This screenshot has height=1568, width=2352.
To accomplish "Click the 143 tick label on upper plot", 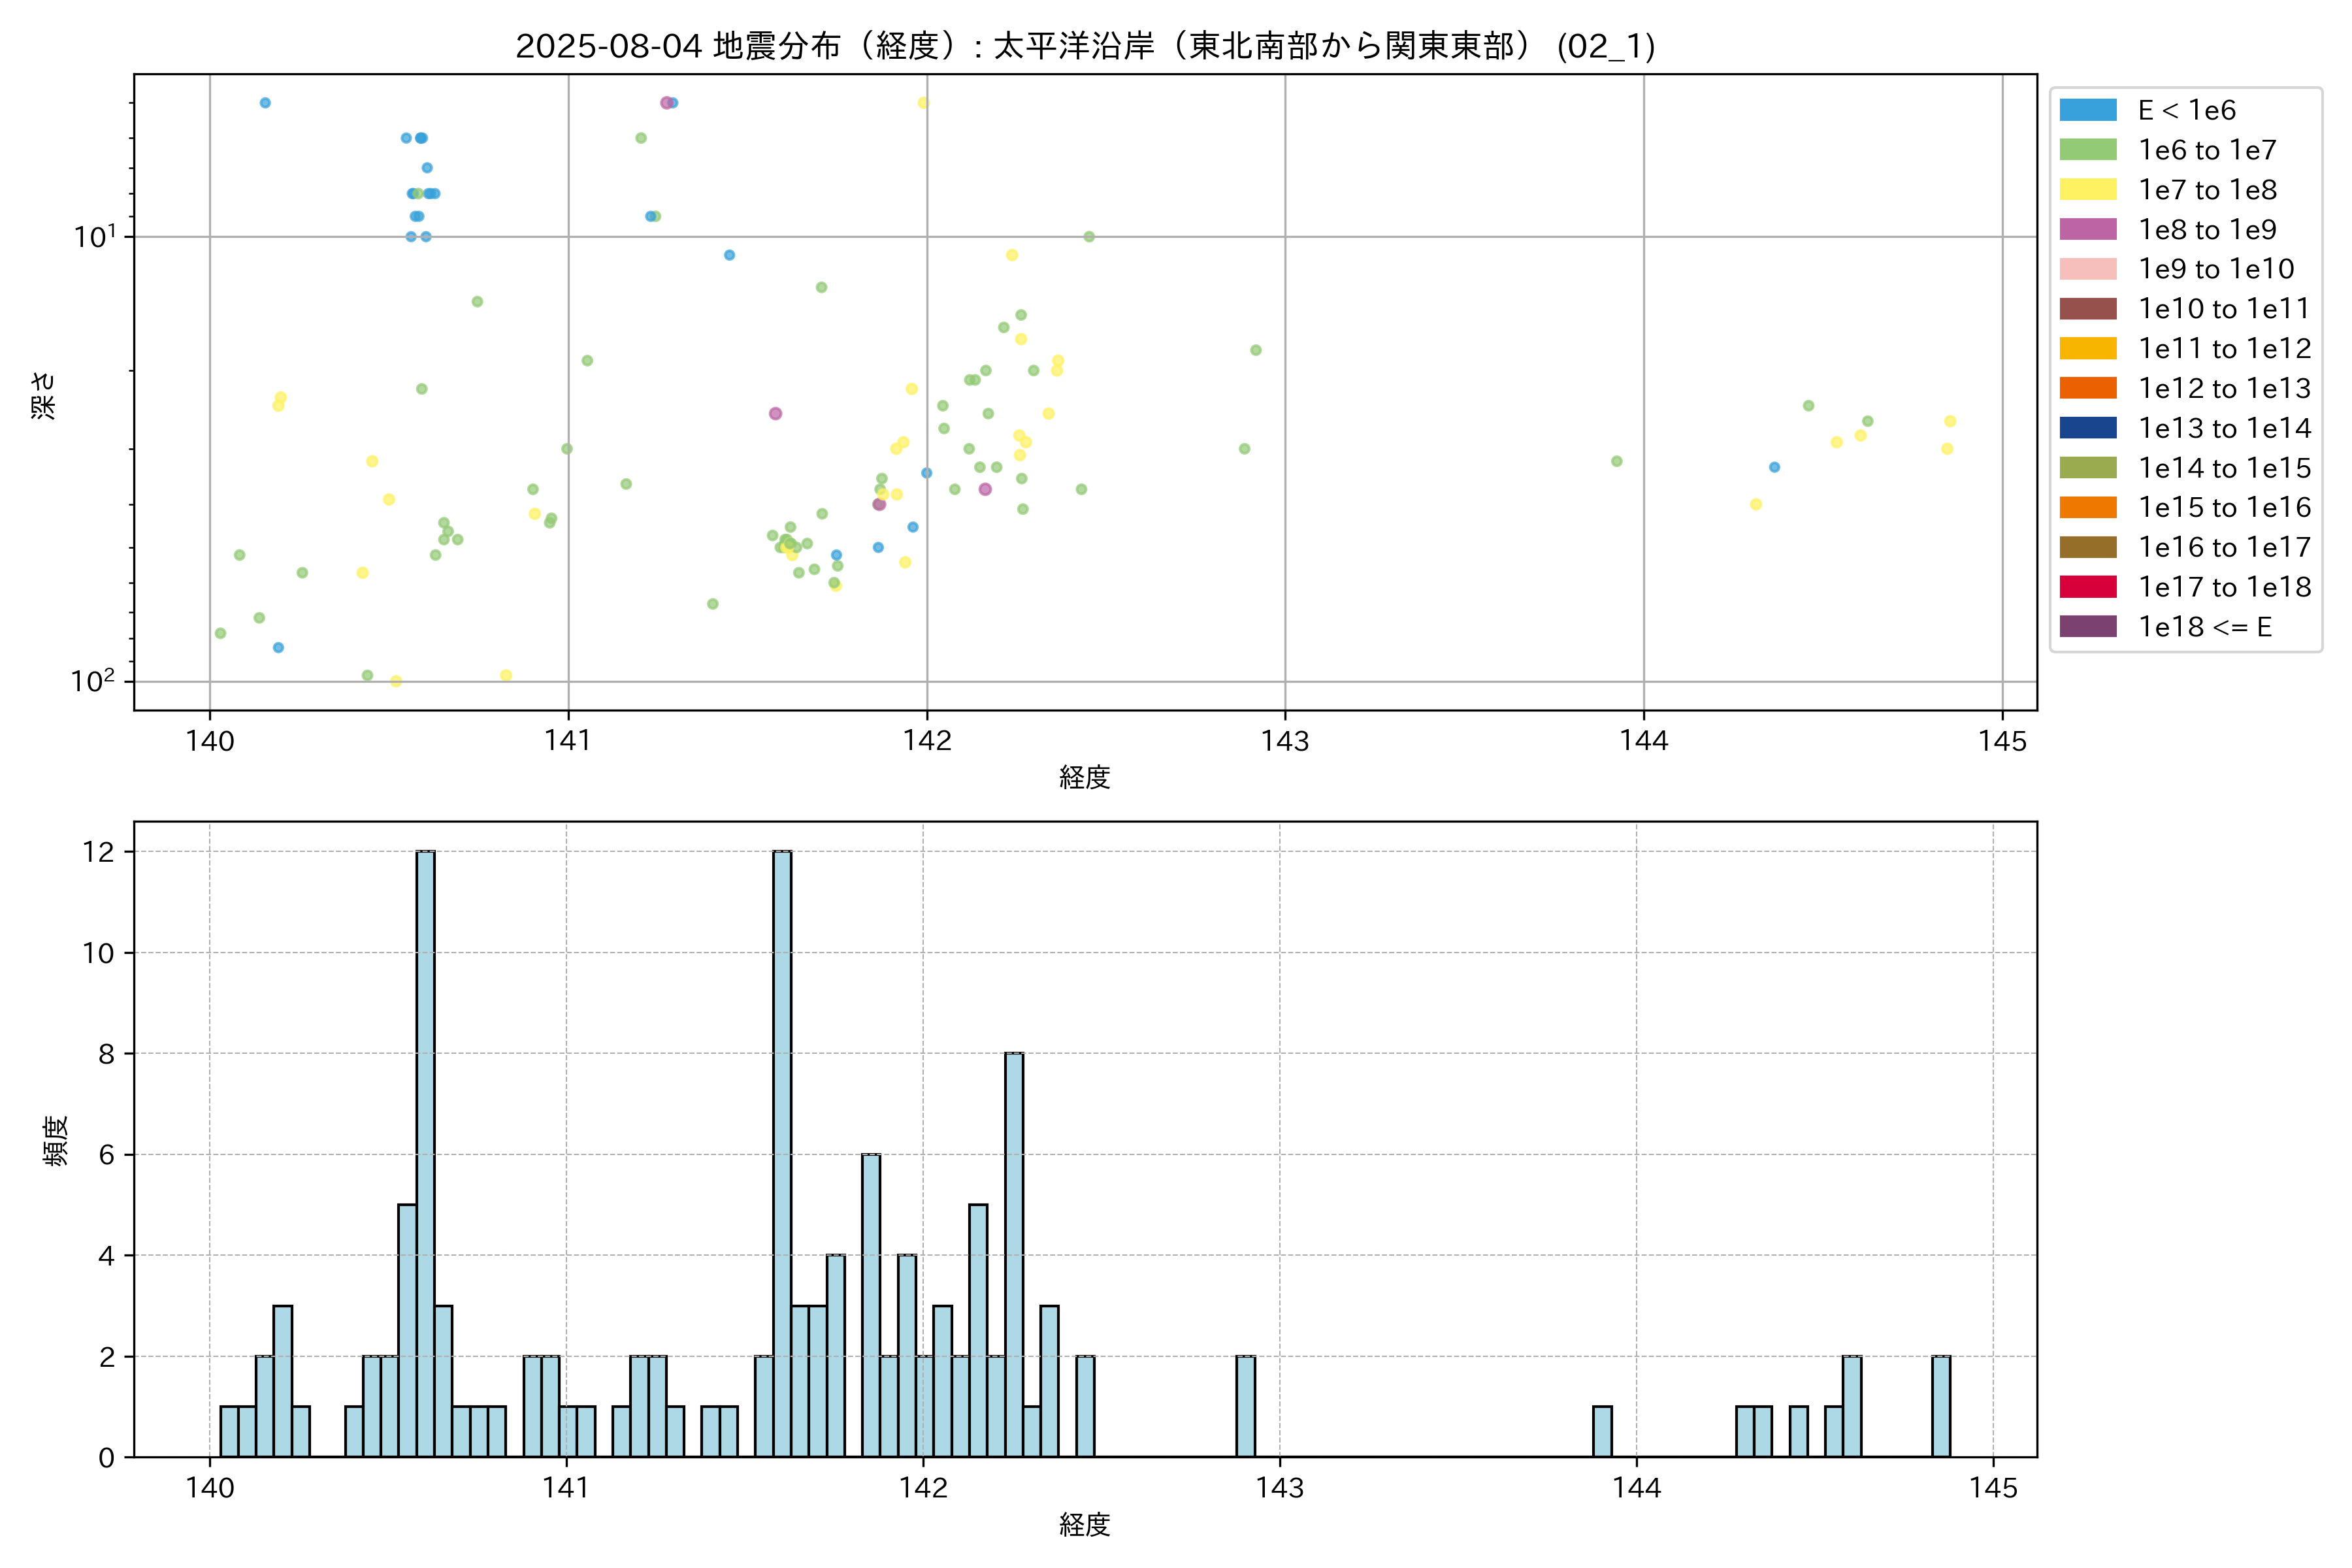I will click(1285, 741).
